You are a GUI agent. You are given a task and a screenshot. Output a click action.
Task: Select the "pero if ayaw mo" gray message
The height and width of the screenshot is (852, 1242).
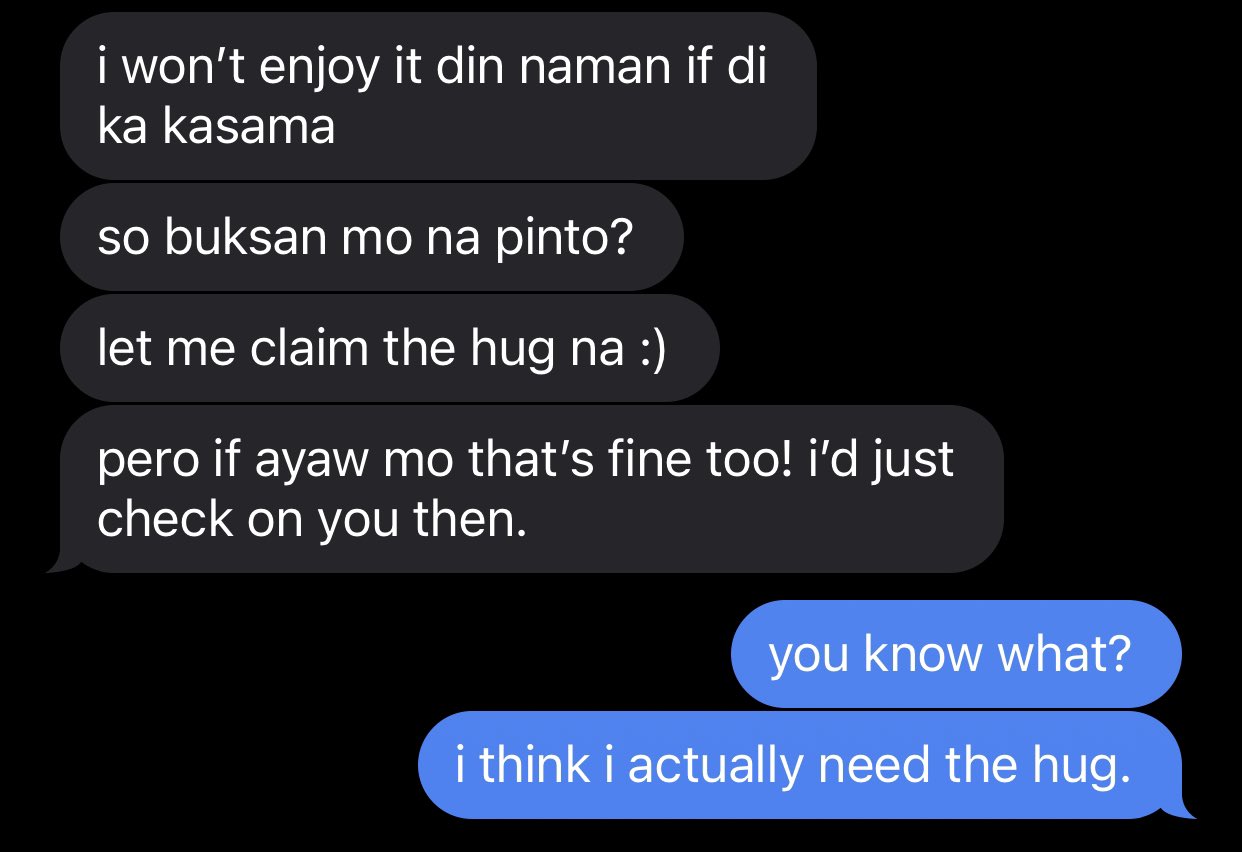(531, 489)
